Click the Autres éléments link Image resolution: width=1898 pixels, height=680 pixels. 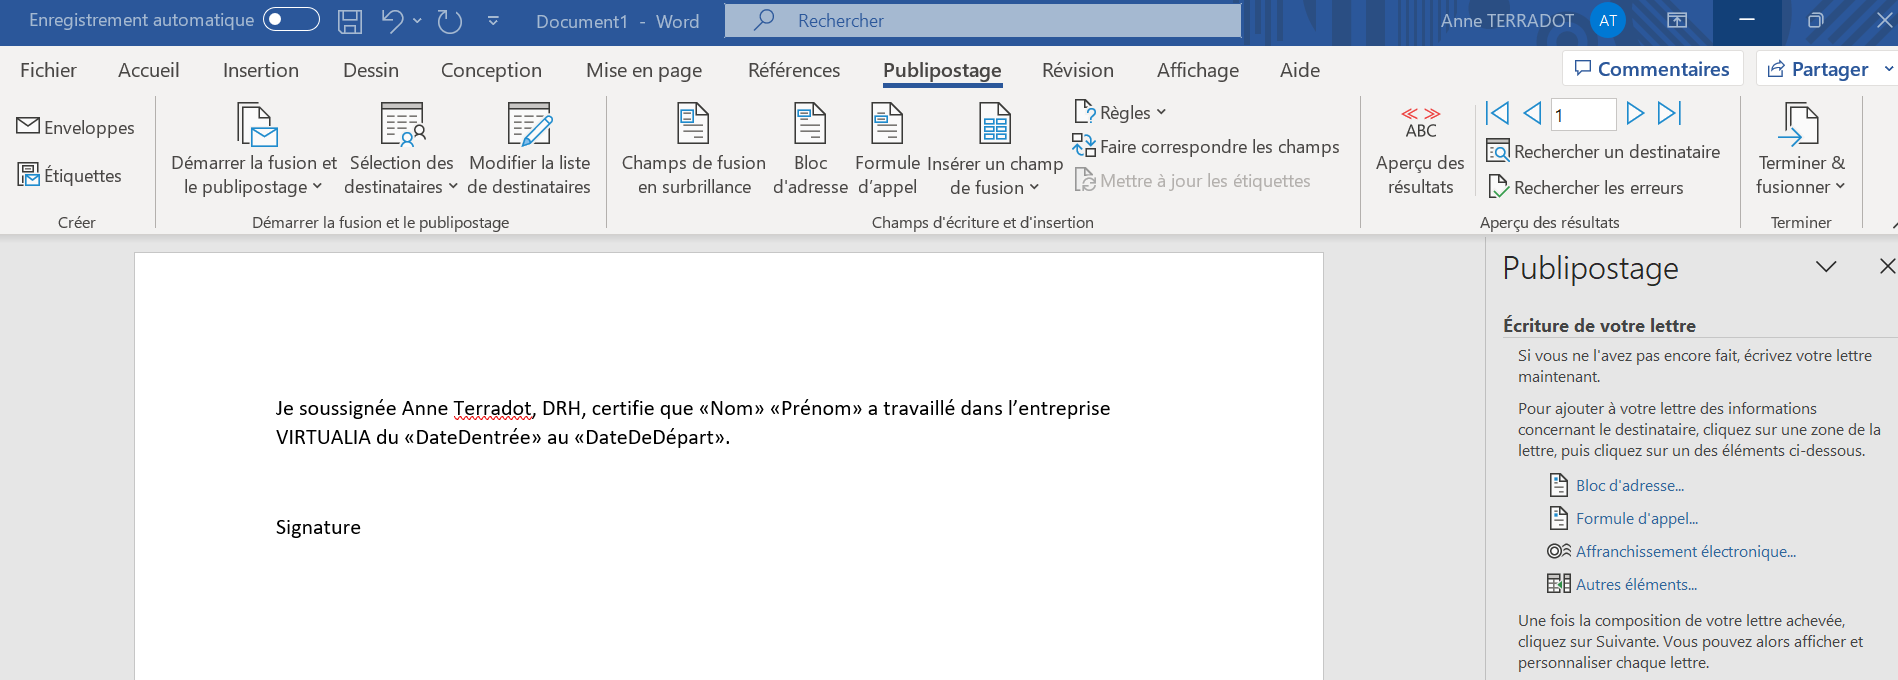1636,584
